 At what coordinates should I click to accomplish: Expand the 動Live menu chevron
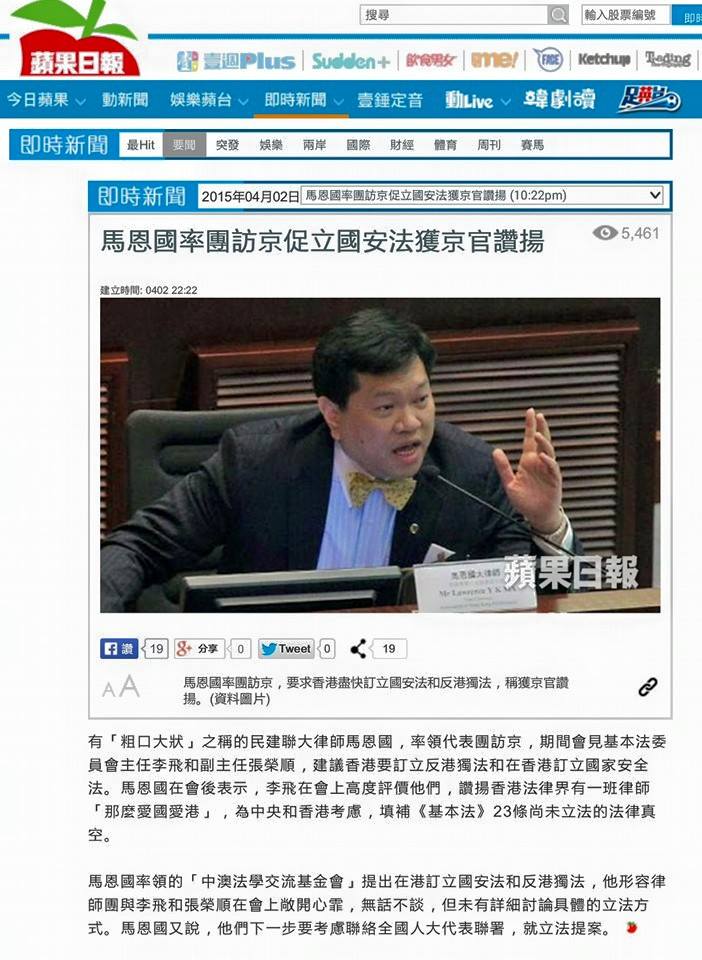coord(506,102)
